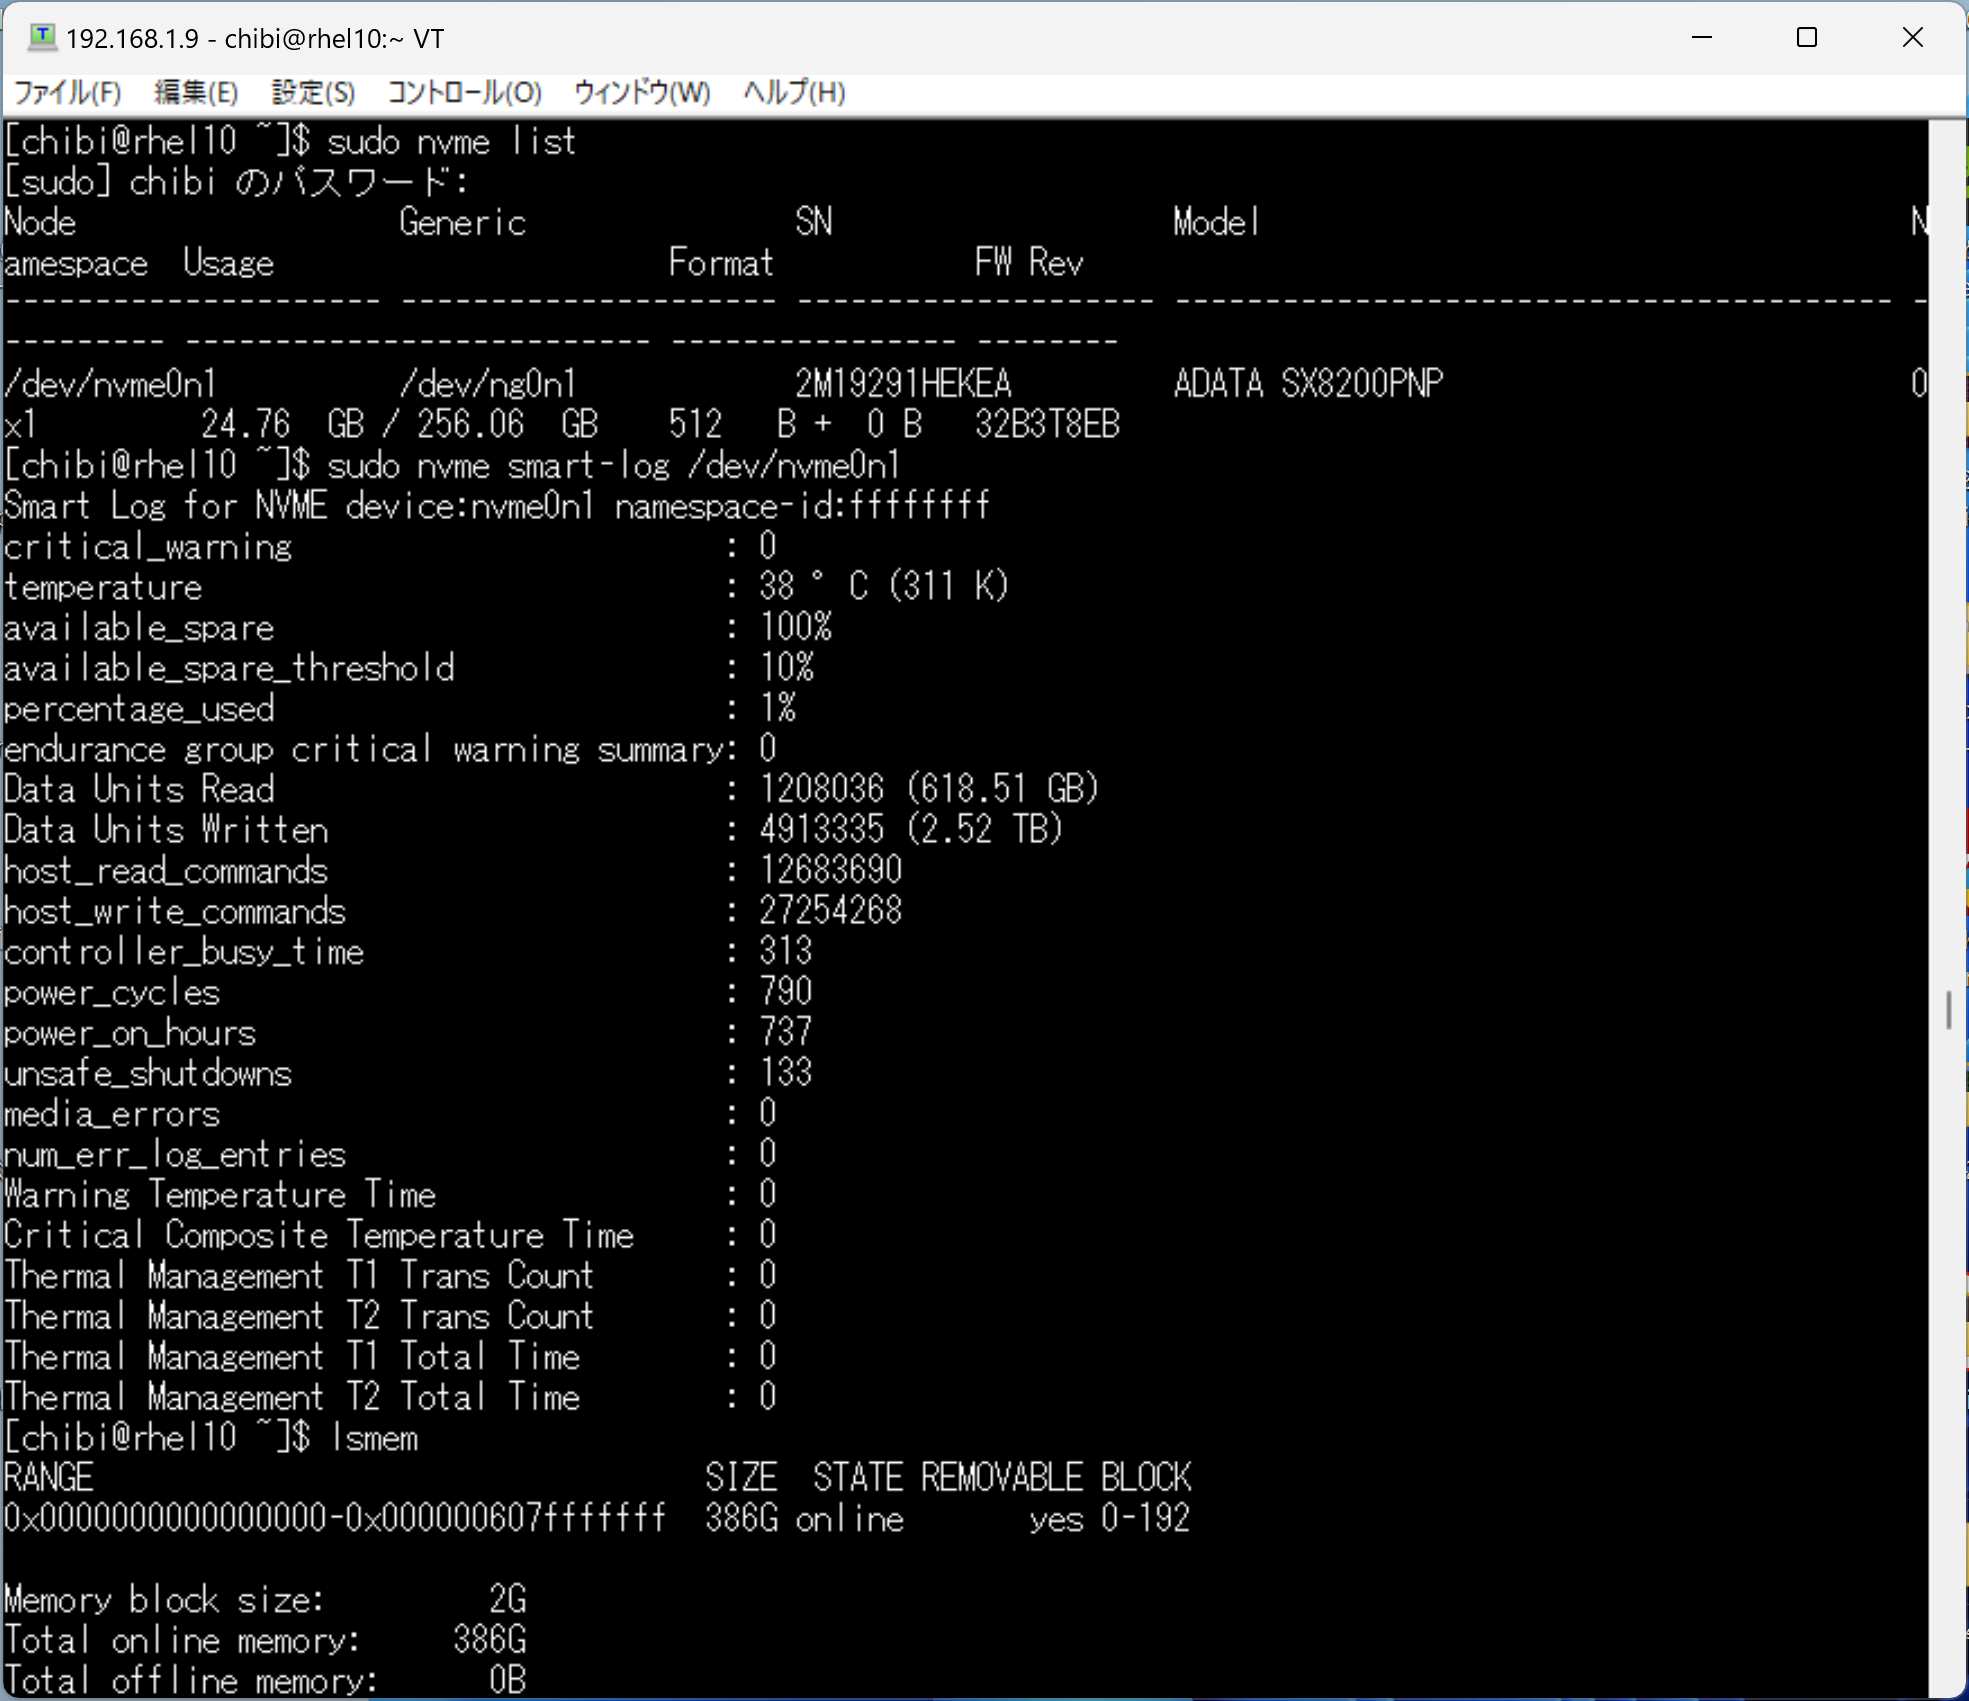Maximize the terminal window
Image resolution: width=1969 pixels, height=1701 pixels.
pyautogui.click(x=1807, y=38)
